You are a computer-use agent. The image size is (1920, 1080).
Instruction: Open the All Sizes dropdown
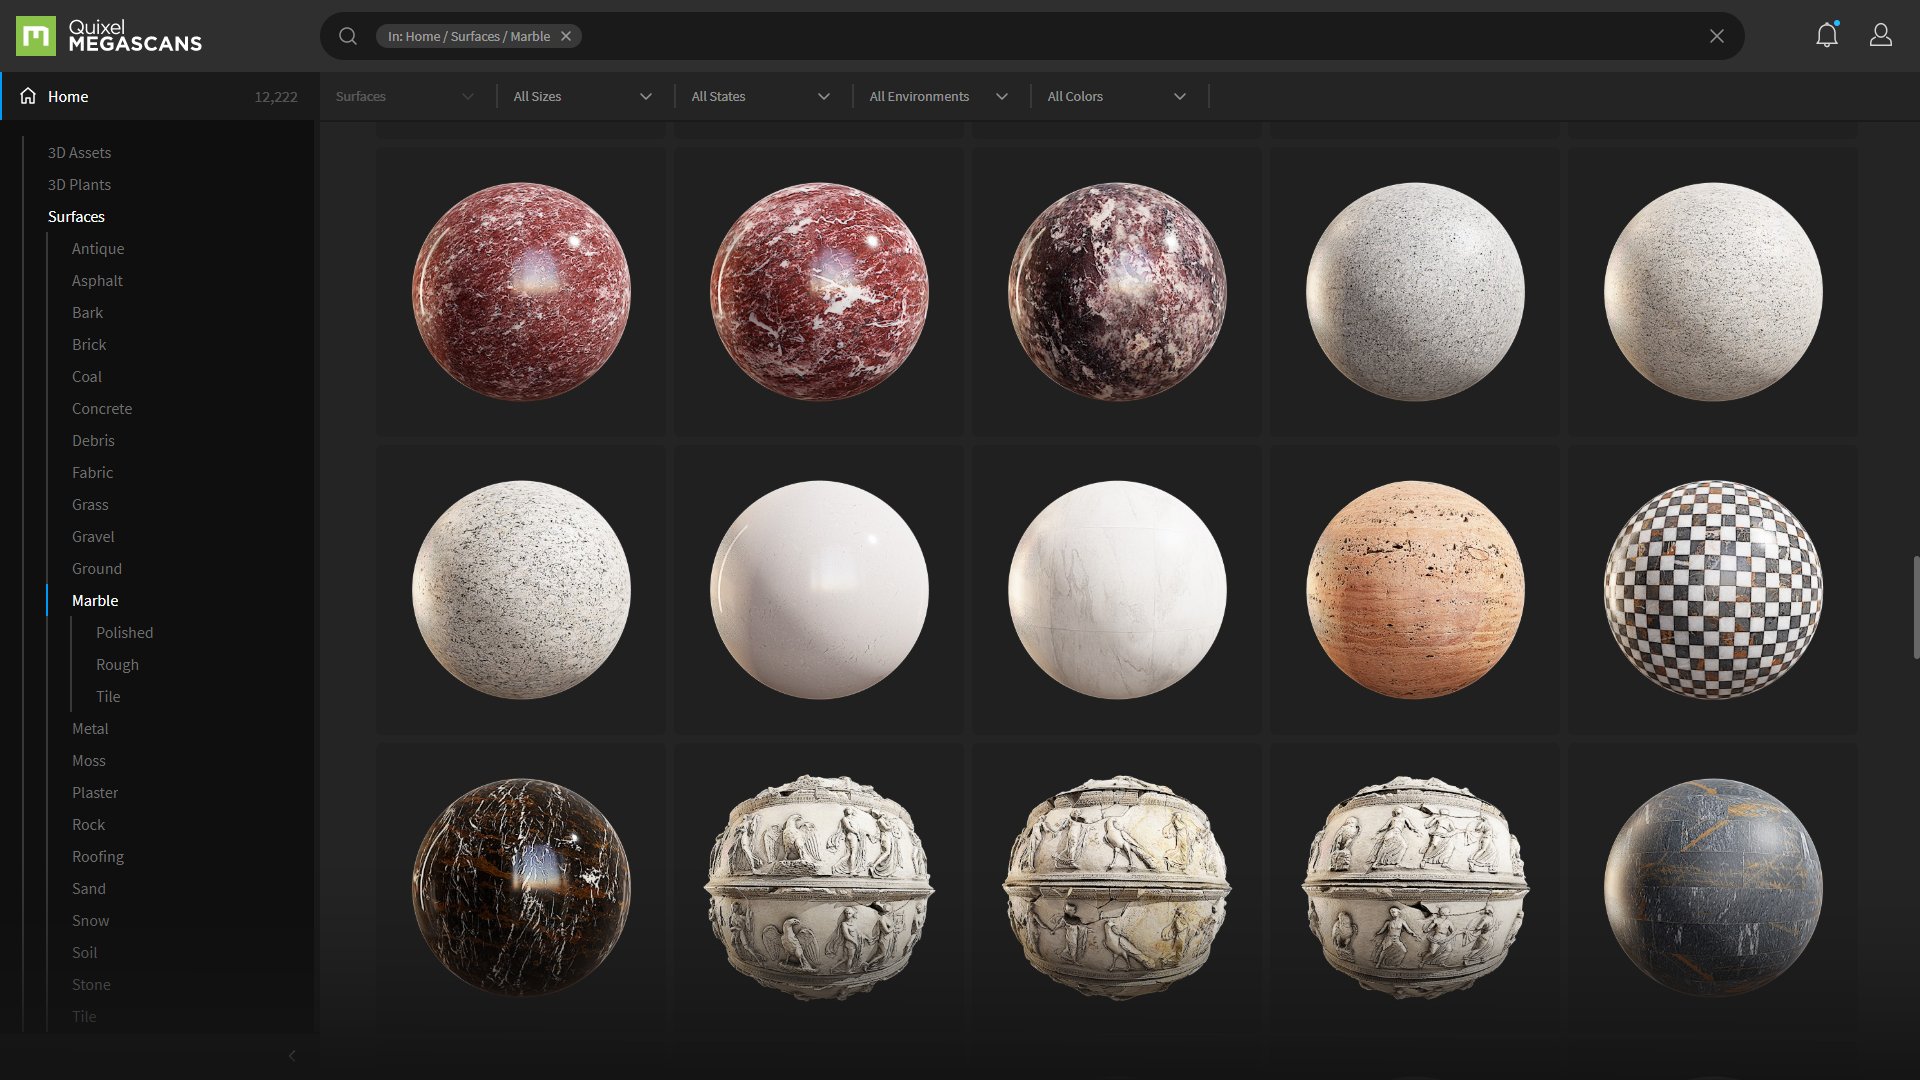click(583, 96)
